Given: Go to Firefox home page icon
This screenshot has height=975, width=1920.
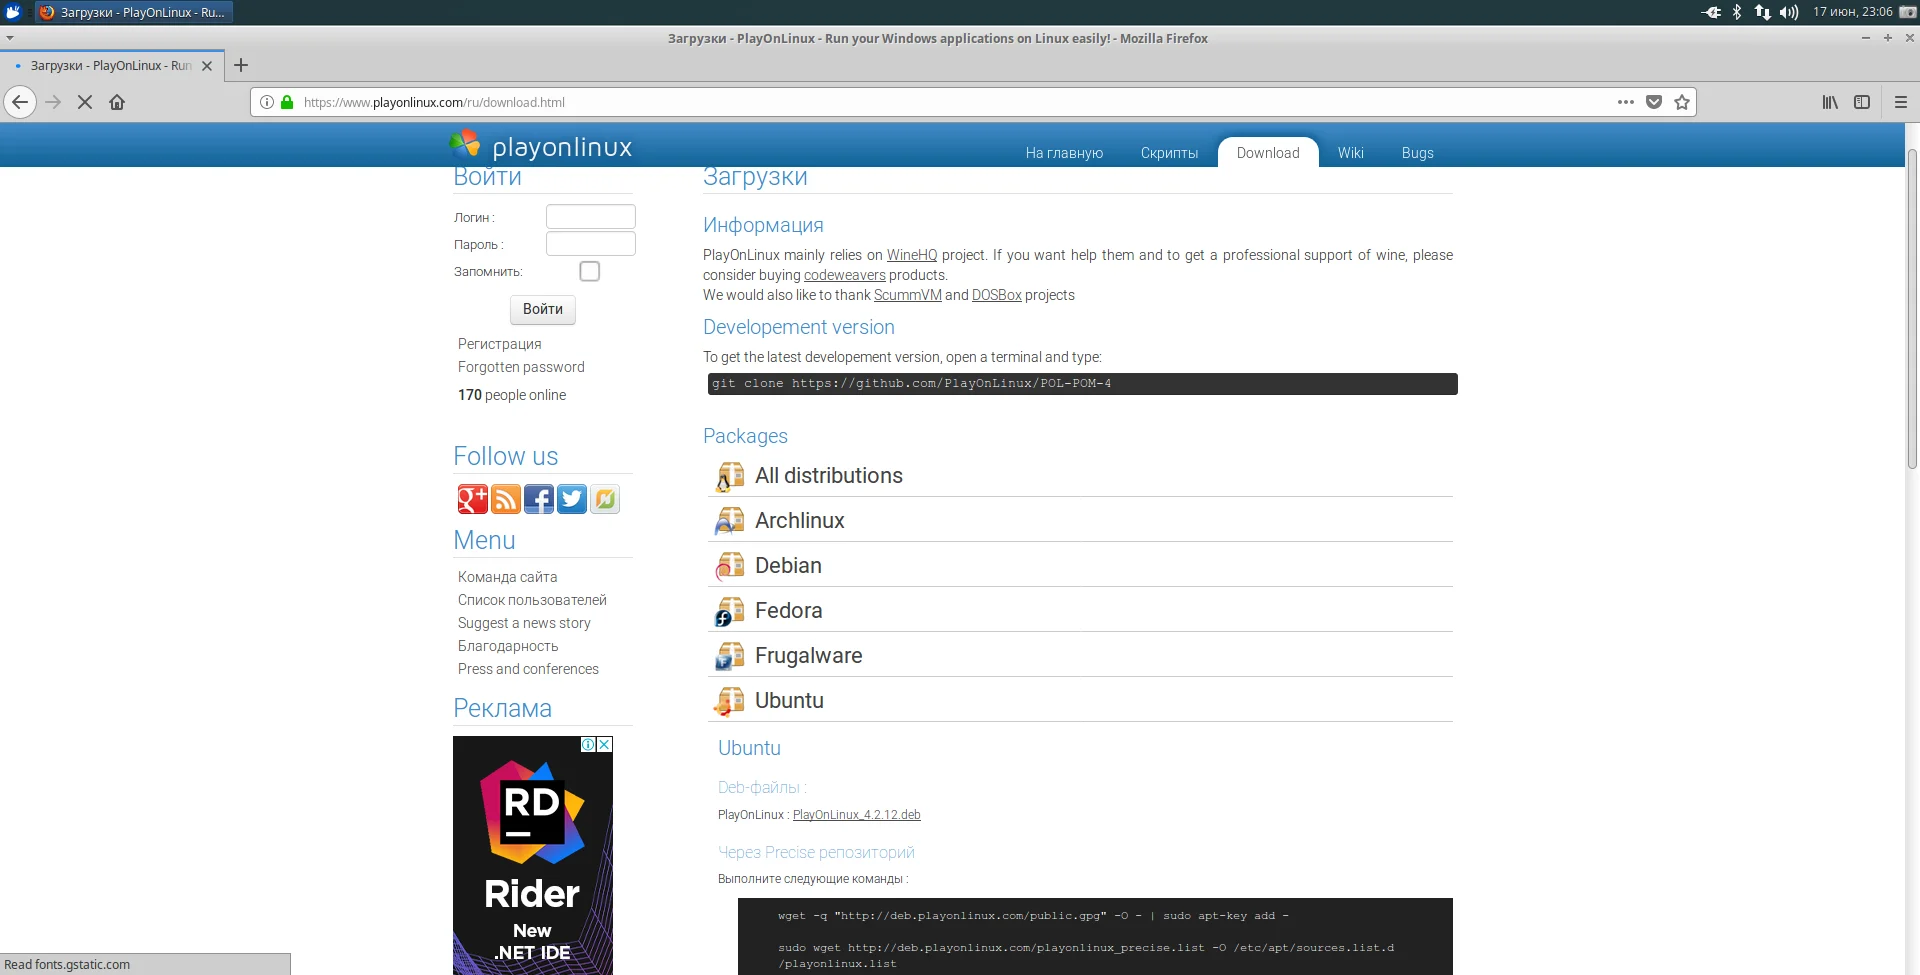Looking at the screenshot, I should click(x=117, y=102).
